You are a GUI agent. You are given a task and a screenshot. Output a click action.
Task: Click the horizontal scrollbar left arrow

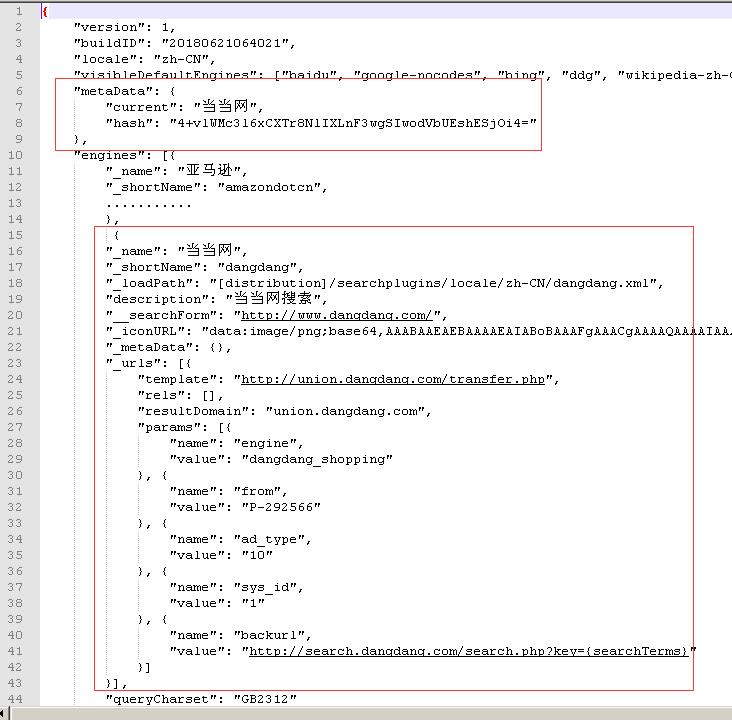pos(4,713)
